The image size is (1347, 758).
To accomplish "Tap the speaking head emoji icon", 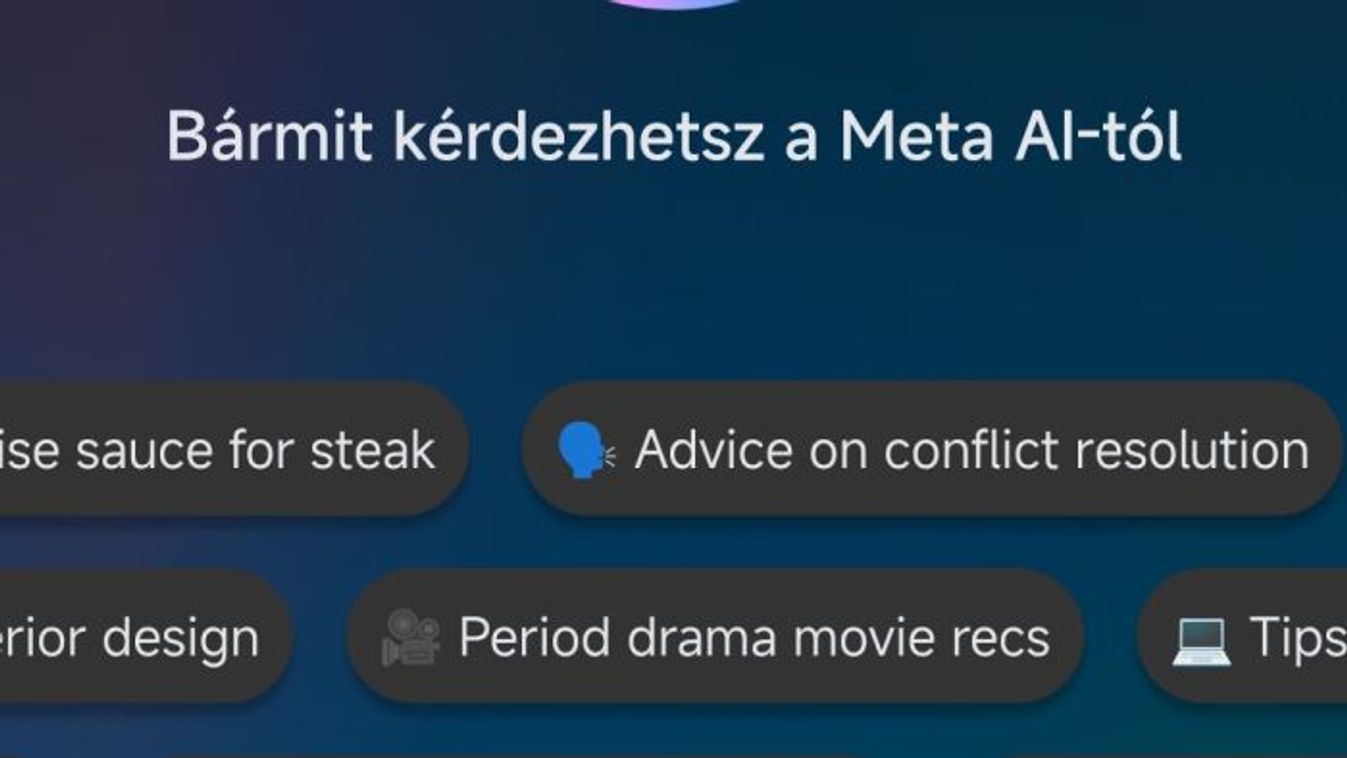I will [586, 450].
